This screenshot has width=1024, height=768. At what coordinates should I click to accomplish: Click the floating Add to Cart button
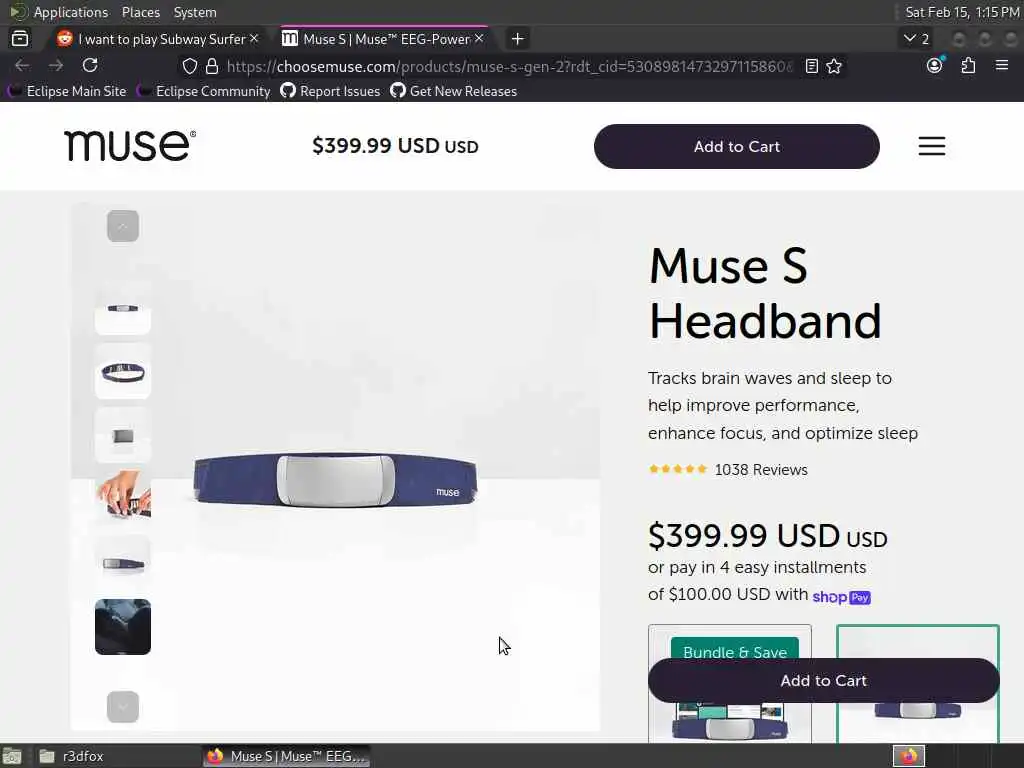click(x=824, y=680)
